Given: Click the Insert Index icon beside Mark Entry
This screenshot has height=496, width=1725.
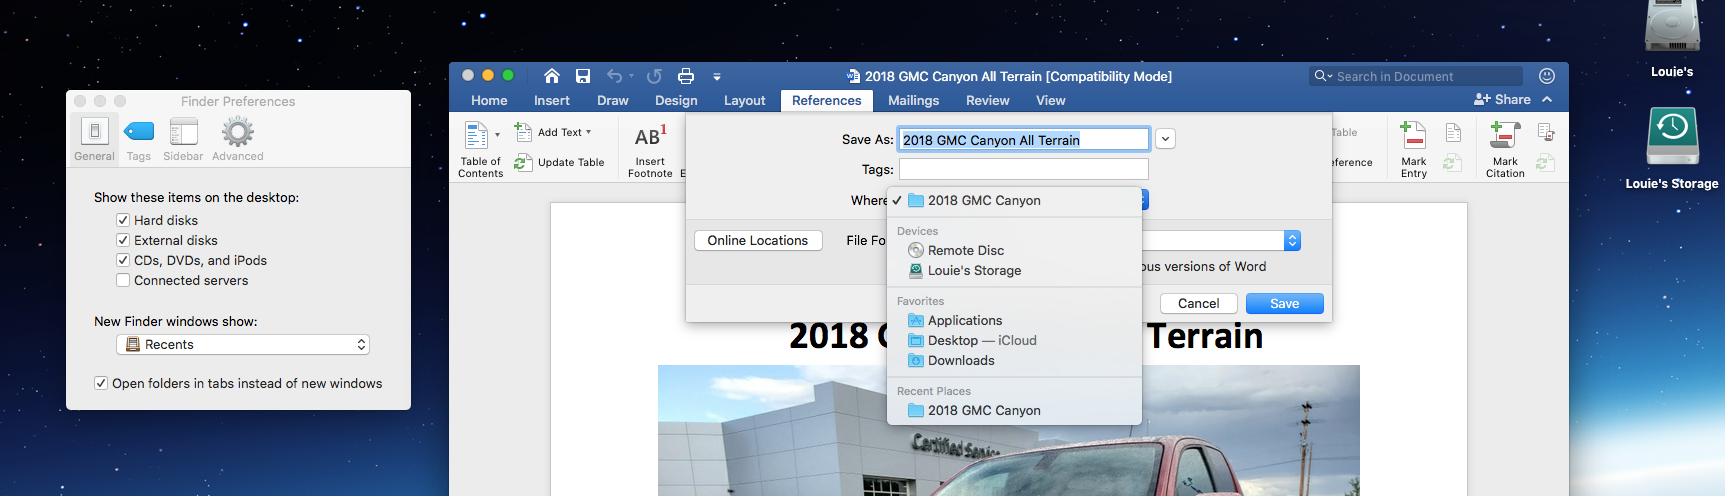Looking at the screenshot, I should [1453, 133].
